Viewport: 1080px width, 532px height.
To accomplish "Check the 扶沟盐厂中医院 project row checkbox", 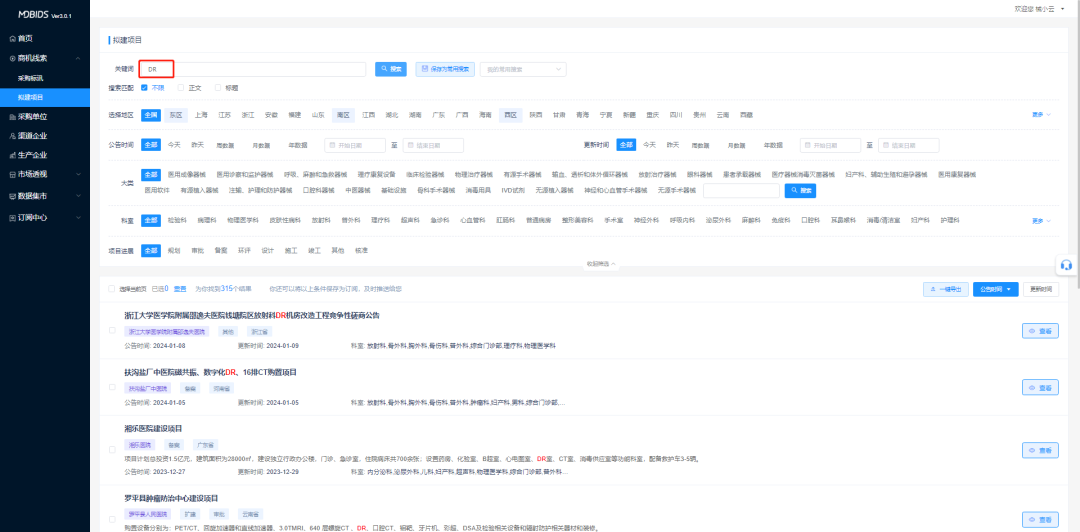I will (x=112, y=388).
